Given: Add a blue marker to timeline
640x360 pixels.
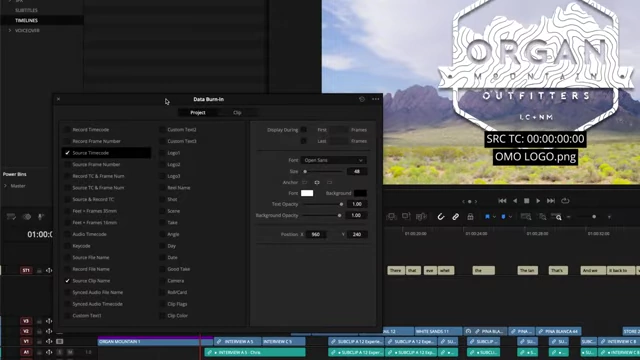Looking at the screenshot, I should tap(503, 217).
